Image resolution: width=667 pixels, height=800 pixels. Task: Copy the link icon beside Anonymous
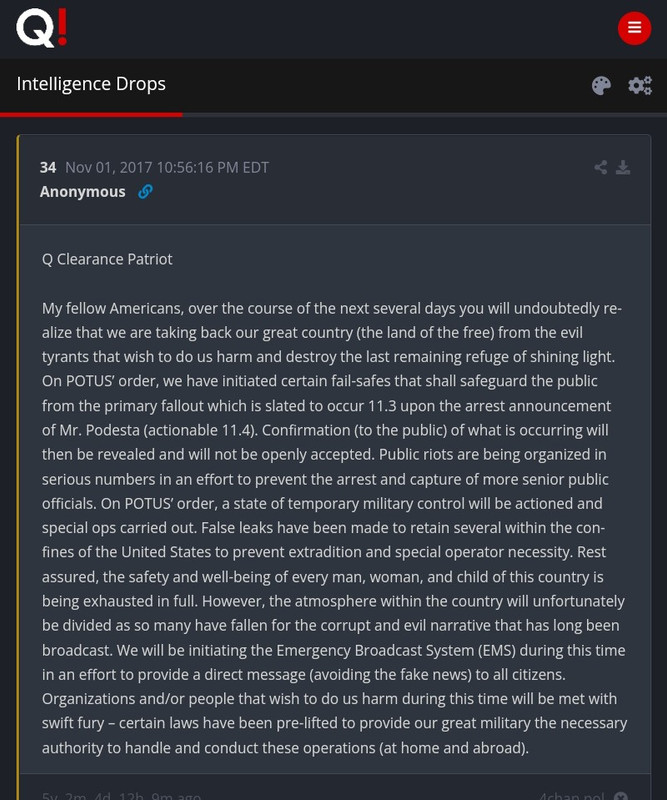pyautogui.click(x=145, y=192)
